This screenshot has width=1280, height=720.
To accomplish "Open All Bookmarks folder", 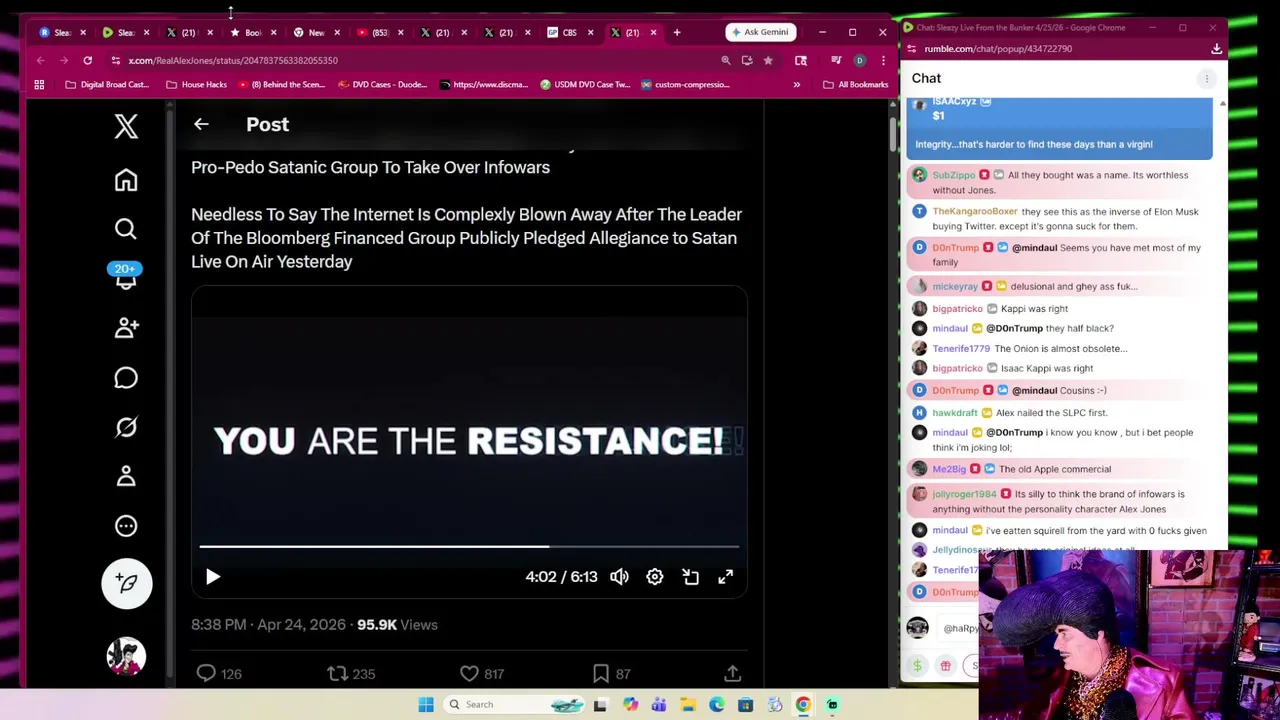I will [x=855, y=85].
